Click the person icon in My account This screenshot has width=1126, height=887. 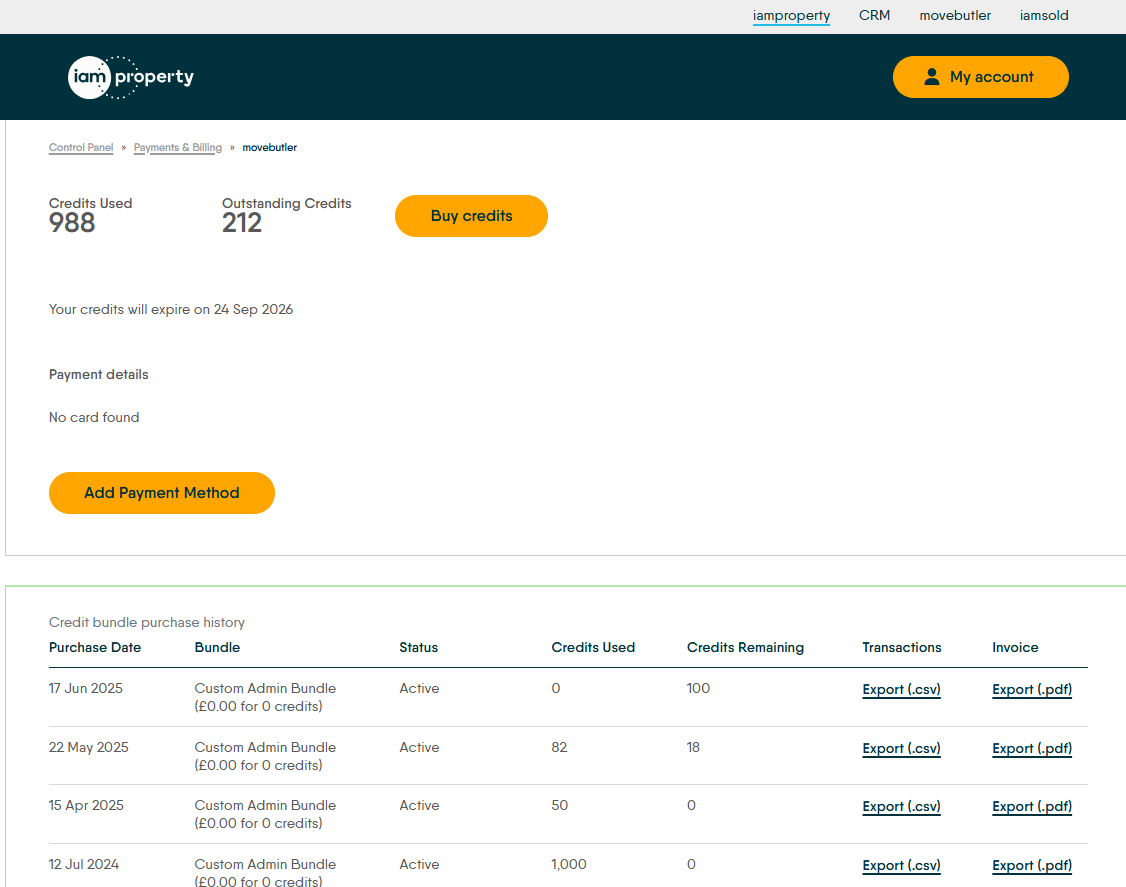coord(931,77)
